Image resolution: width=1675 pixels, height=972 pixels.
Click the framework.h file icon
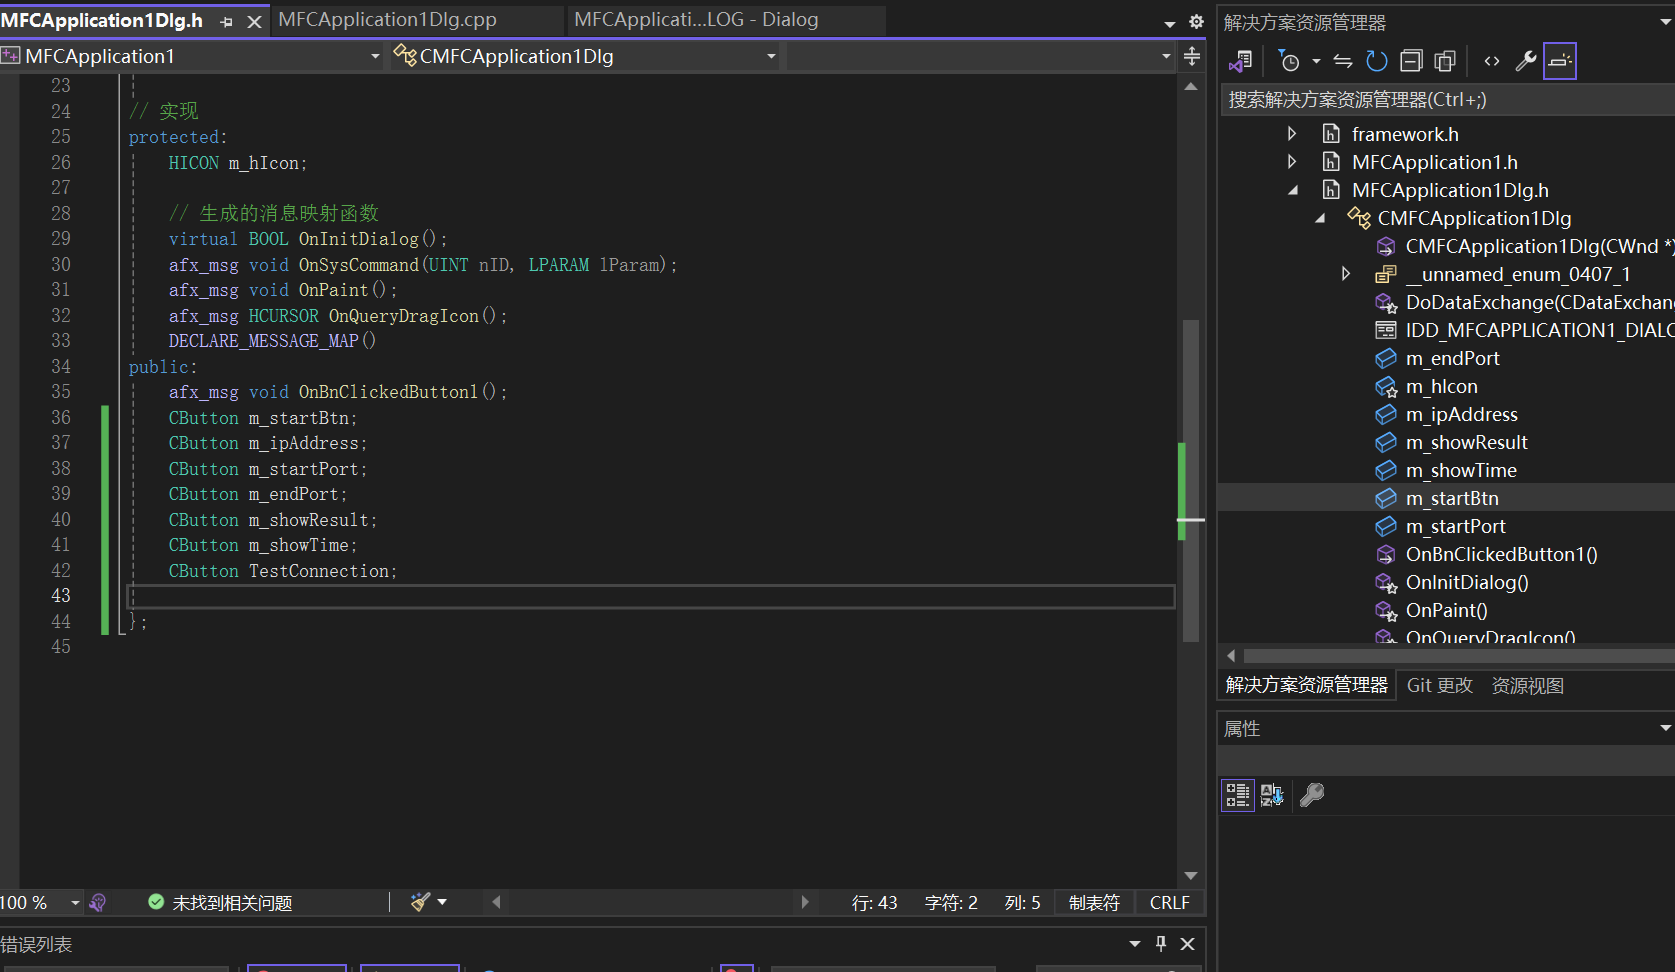(1331, 134)
